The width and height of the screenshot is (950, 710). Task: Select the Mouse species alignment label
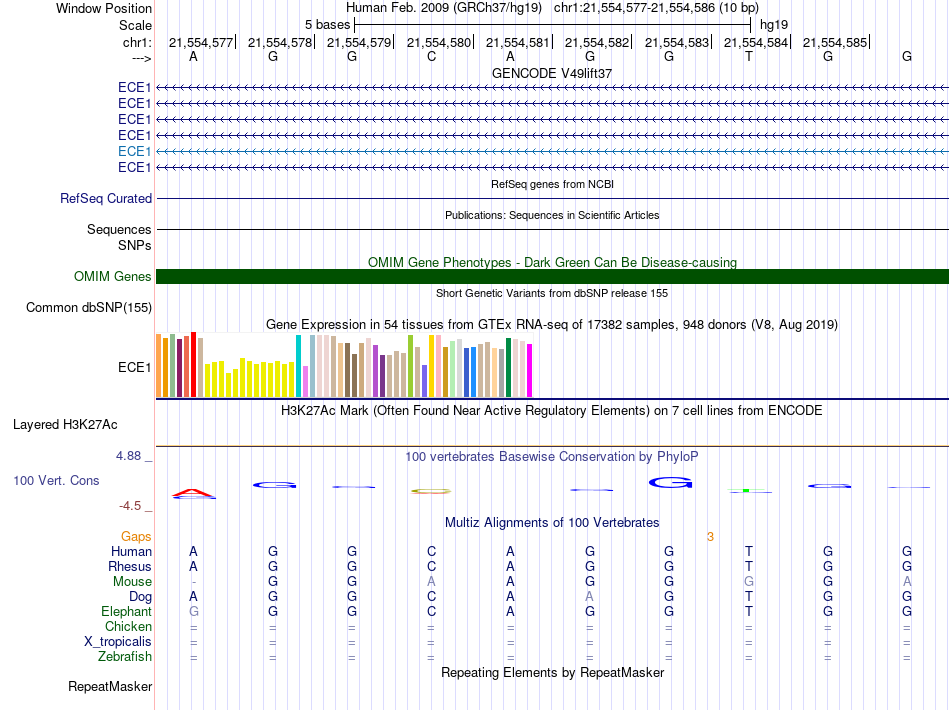pos(132,582)
